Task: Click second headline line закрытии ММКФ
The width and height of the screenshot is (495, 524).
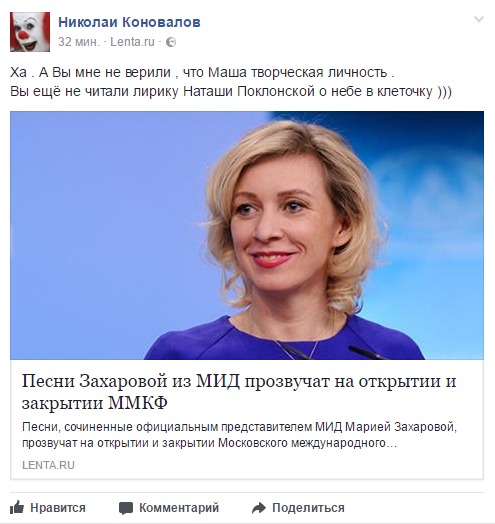Action: [95, 403]
